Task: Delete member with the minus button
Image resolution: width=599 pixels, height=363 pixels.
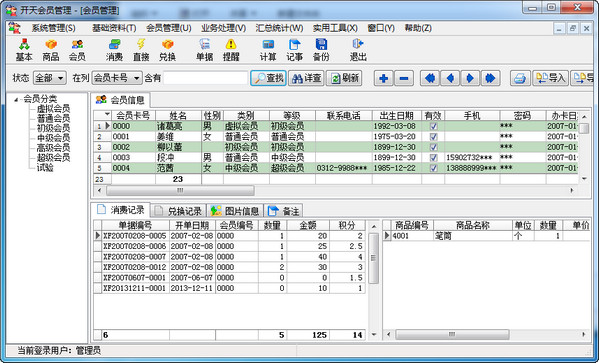Action: pyautogui.click(x=404, y=78)
